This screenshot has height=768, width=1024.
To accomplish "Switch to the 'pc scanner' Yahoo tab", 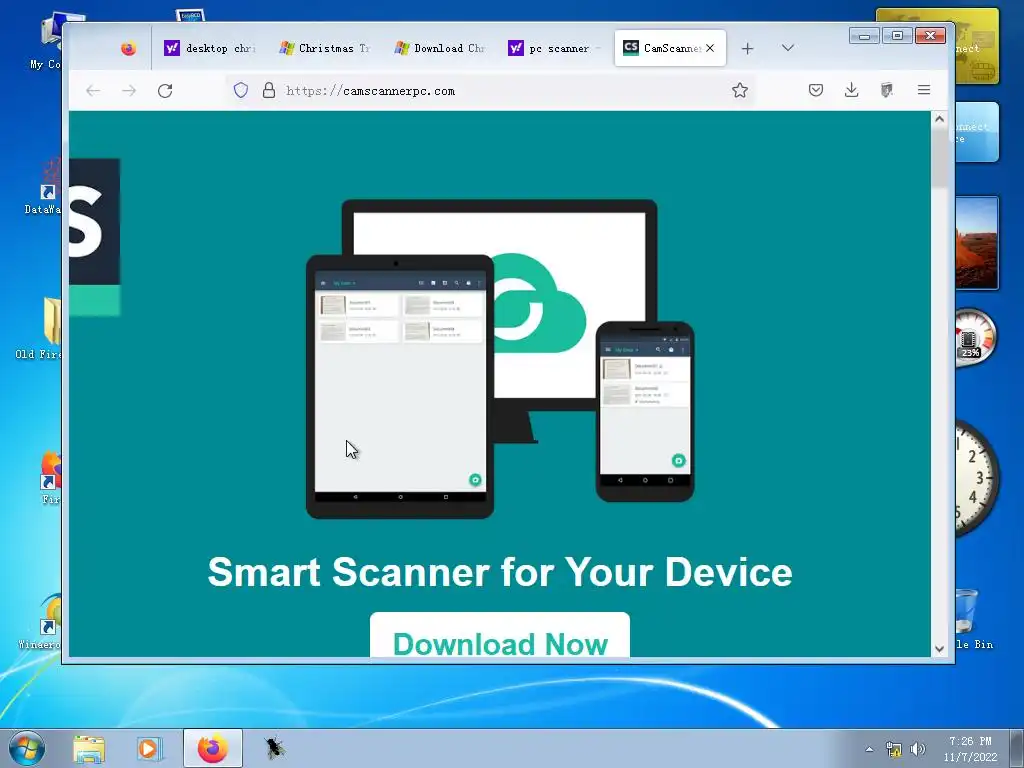I will [x=555, y=48].
